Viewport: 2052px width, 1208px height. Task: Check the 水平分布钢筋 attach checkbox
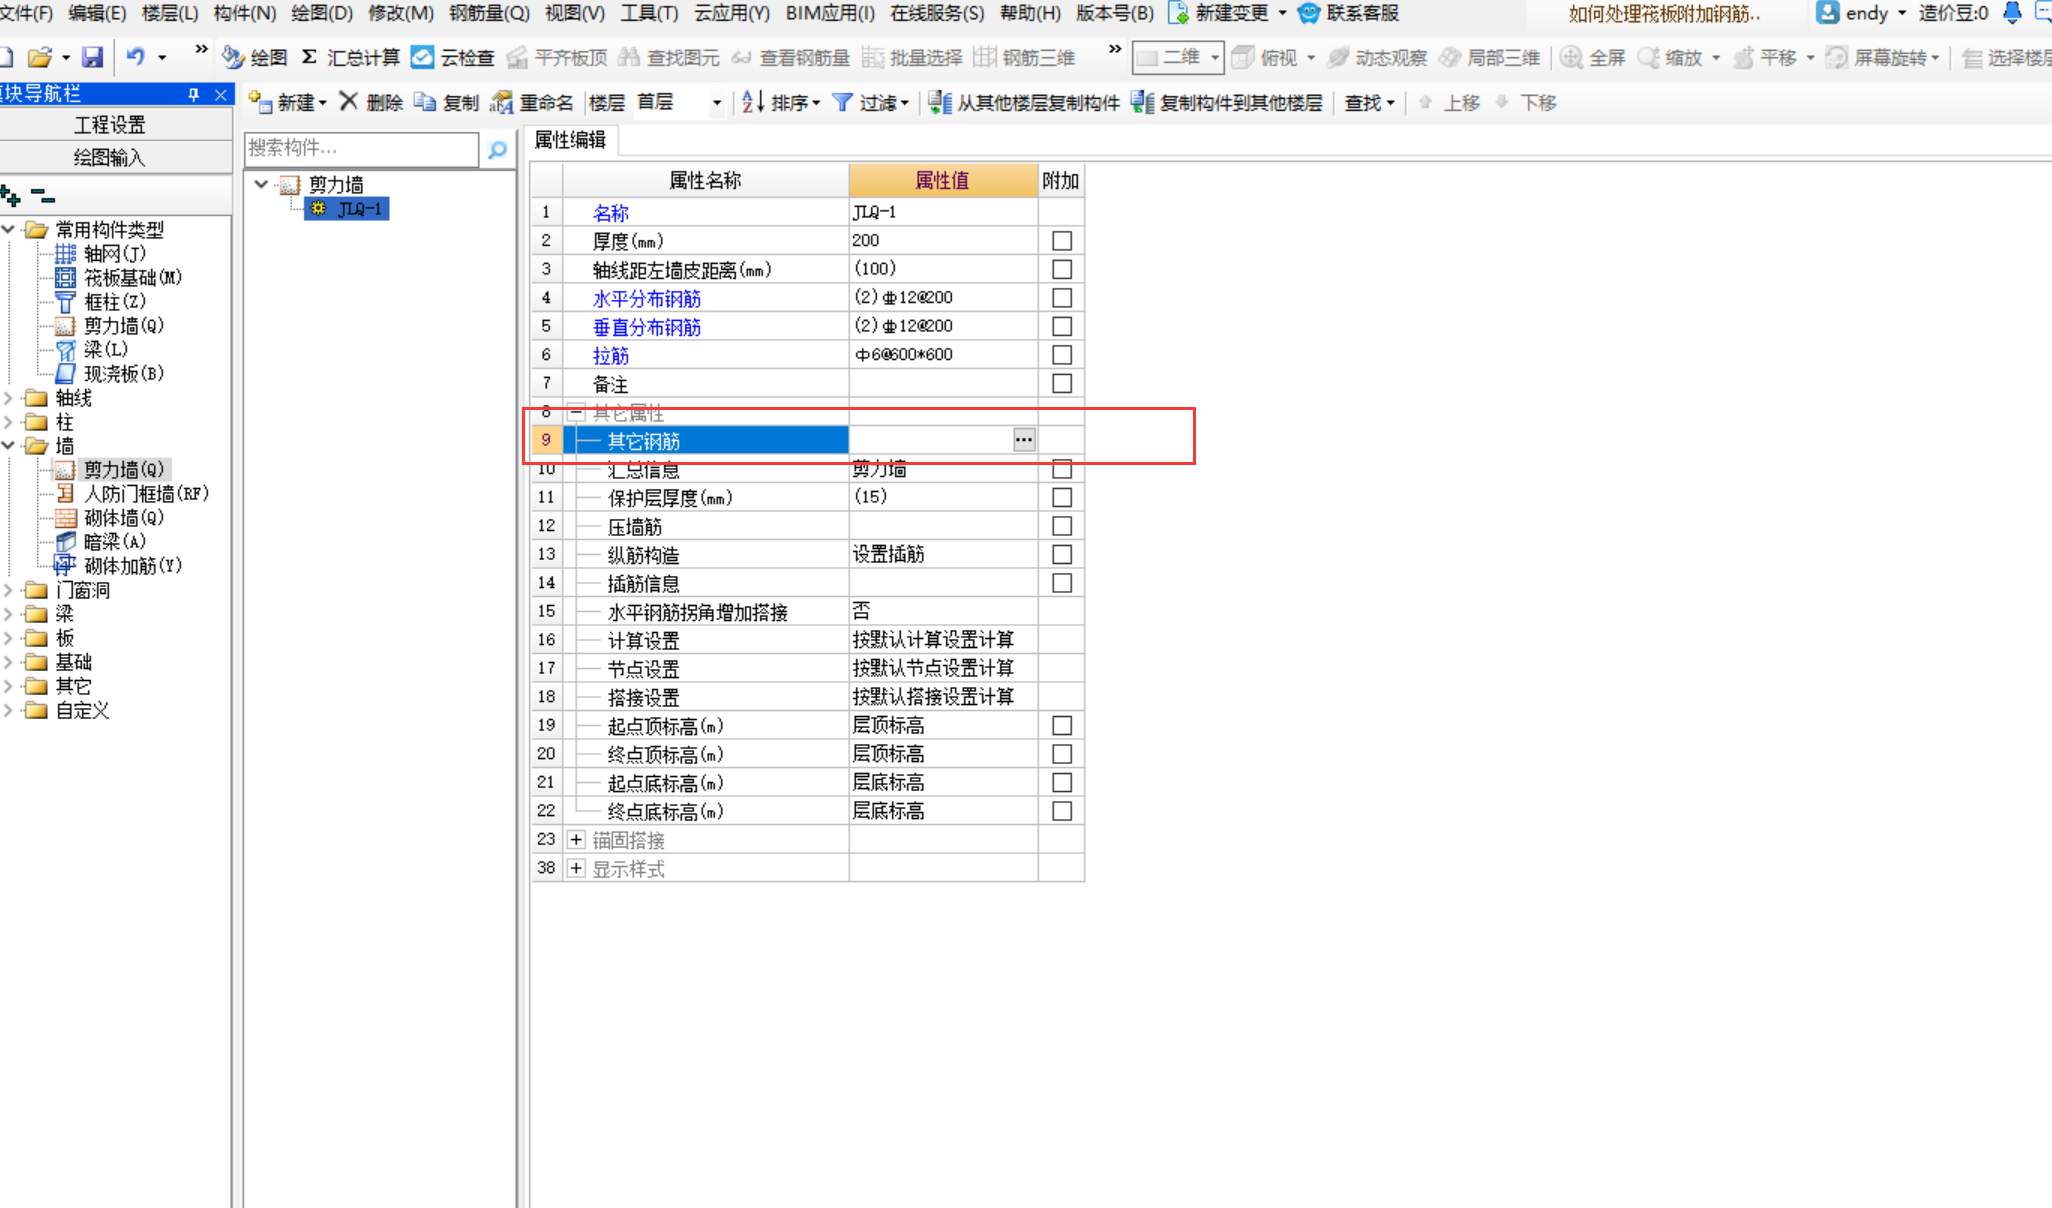1062,298
